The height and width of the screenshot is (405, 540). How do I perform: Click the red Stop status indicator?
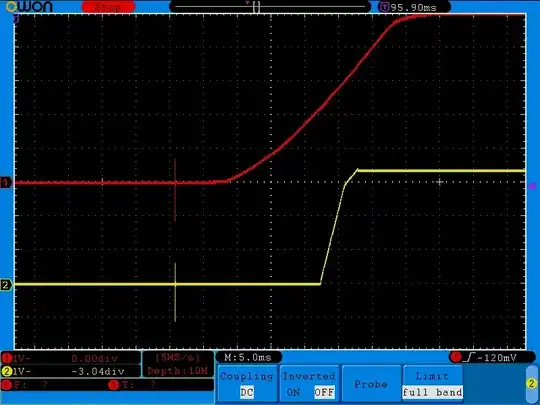(x=108, y=7)
